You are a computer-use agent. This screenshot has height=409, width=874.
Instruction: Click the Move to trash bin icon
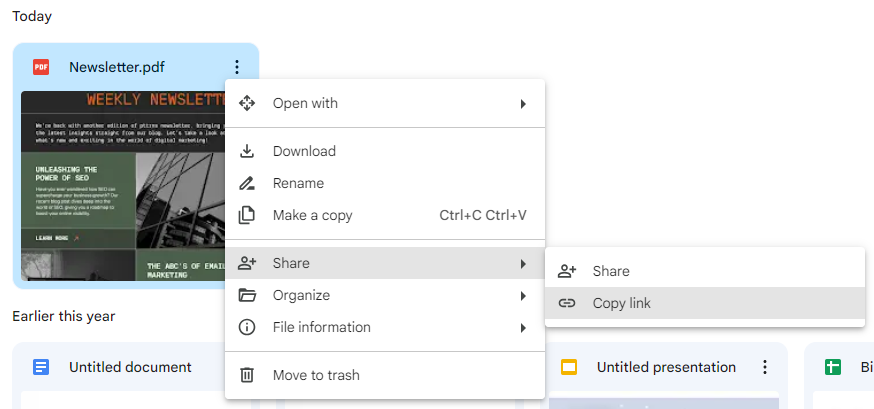pos(246,375)
